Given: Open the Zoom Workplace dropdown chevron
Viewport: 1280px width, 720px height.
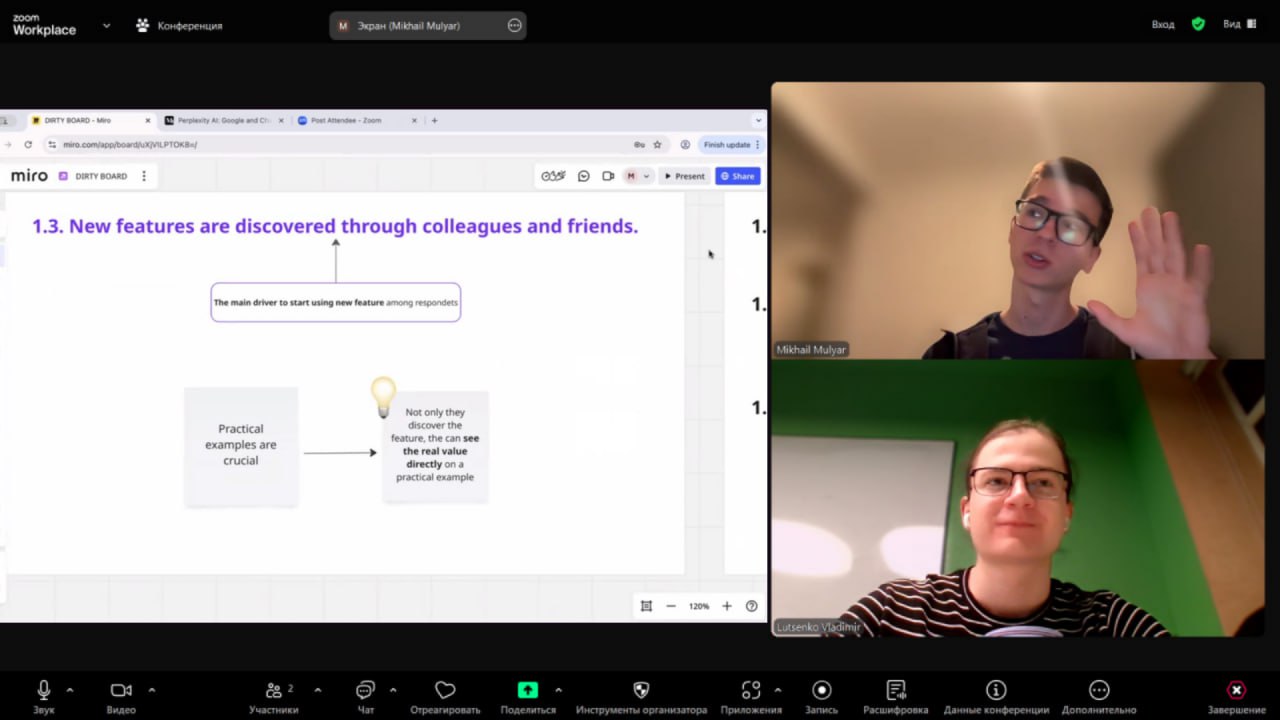Looking at the screenshot, I should [106, 26].
